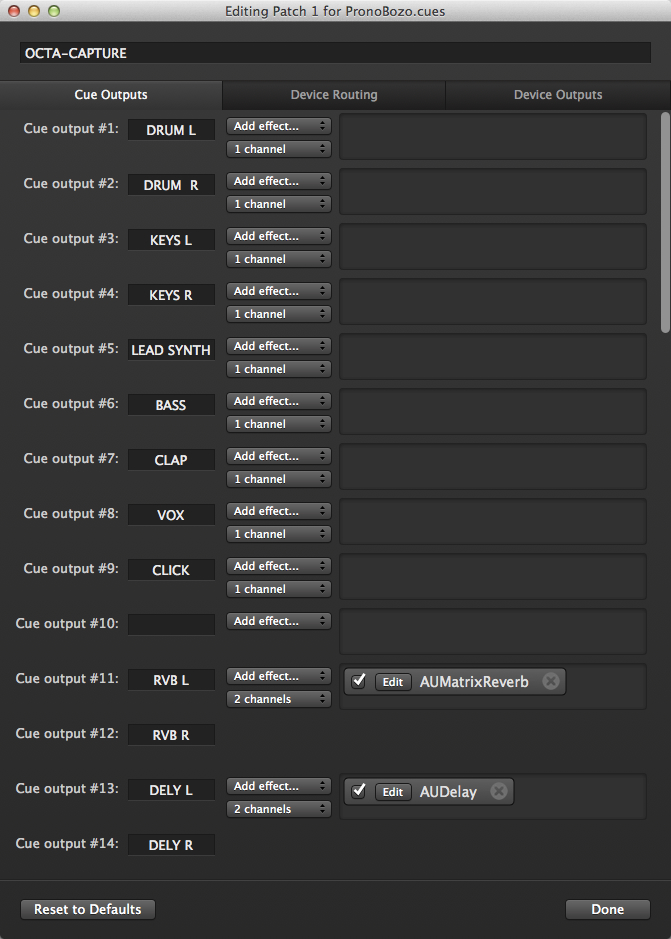Click the OCTA-CAPTURE patch name field
The height and width of the screenshot is (939, 671).
coord(335,53)
